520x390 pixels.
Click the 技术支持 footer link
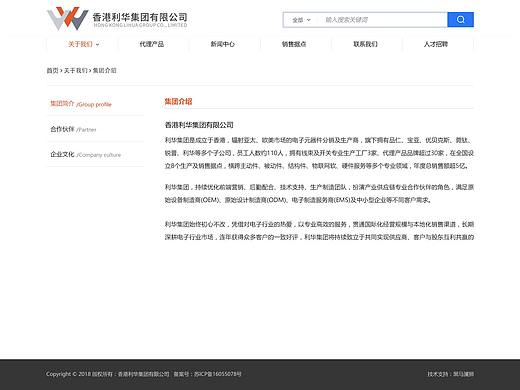[x=451, y=374]
